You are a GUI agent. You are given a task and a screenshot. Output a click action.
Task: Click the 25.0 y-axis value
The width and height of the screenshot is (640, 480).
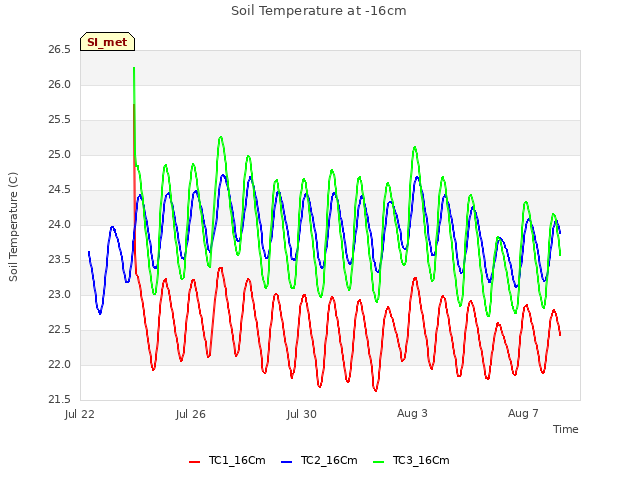coord(60,155)
